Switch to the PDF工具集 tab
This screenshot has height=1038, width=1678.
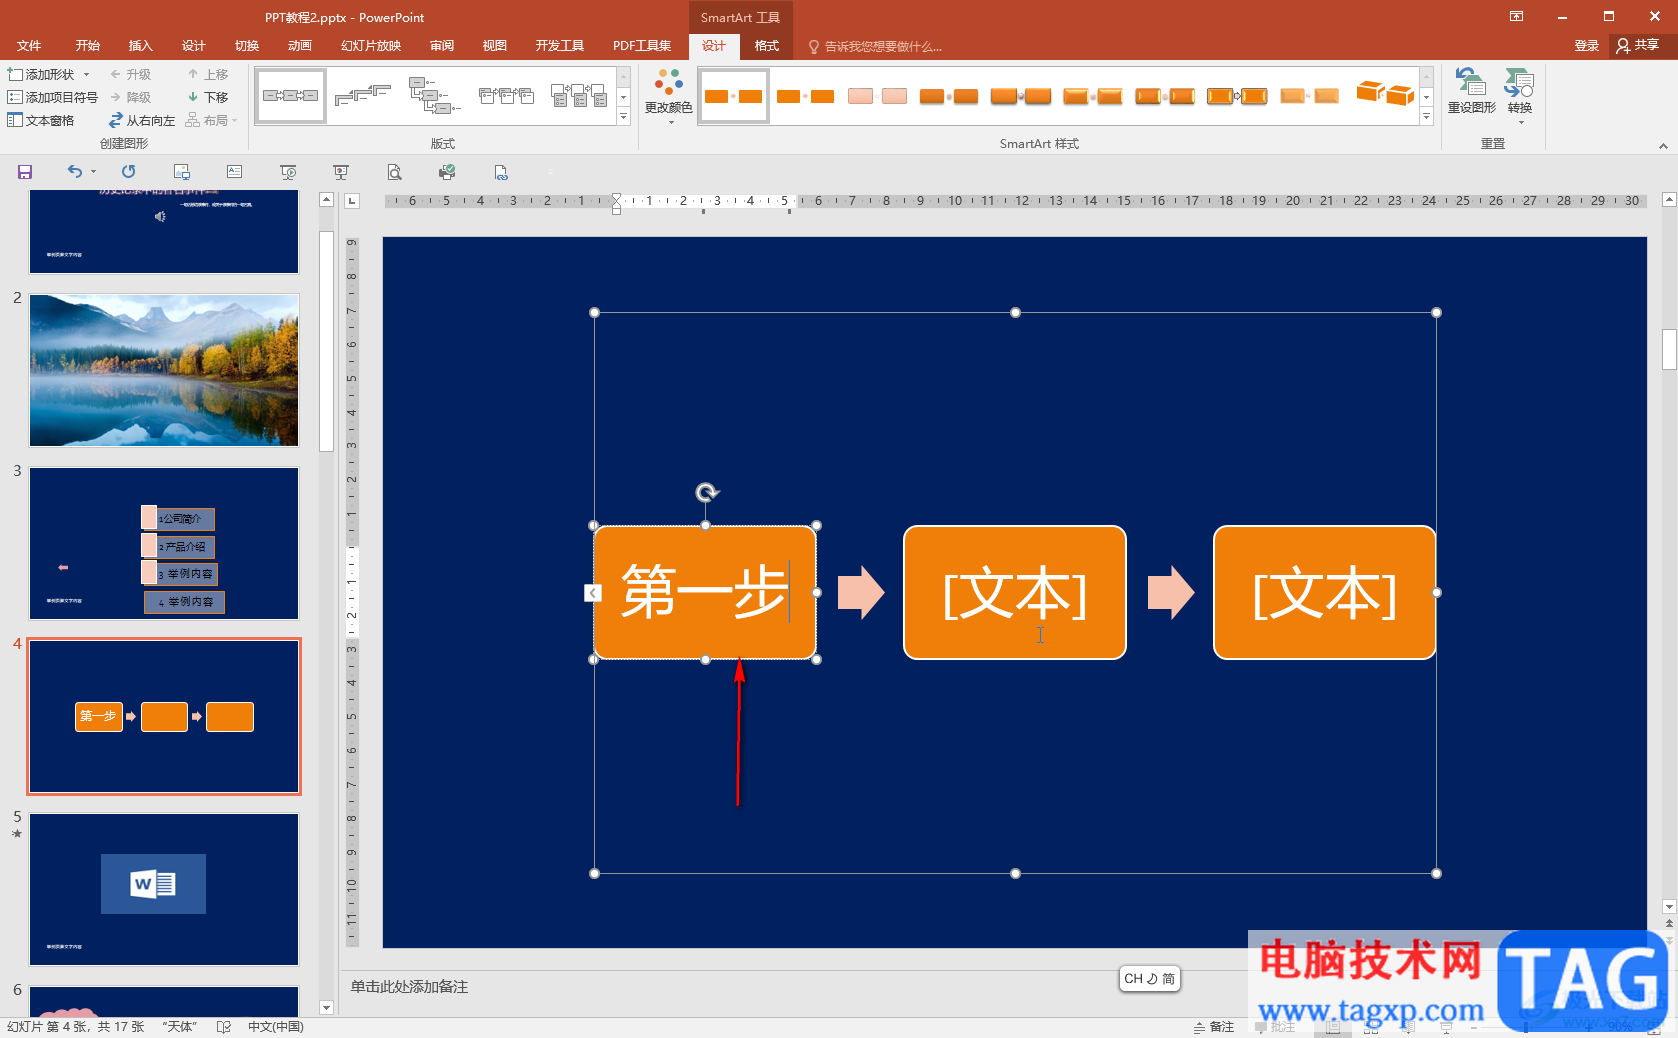tap(642, 46)
